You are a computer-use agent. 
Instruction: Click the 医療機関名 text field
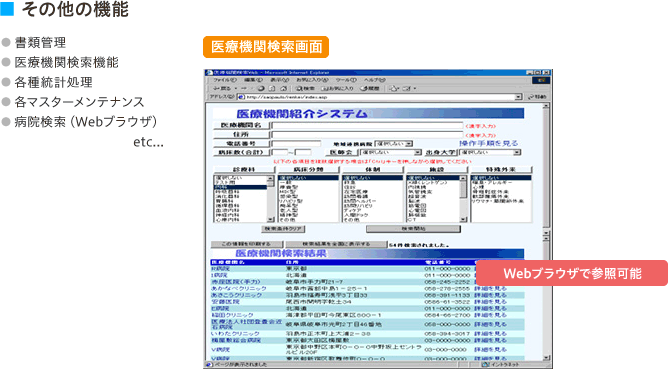(x=367, y=125)
